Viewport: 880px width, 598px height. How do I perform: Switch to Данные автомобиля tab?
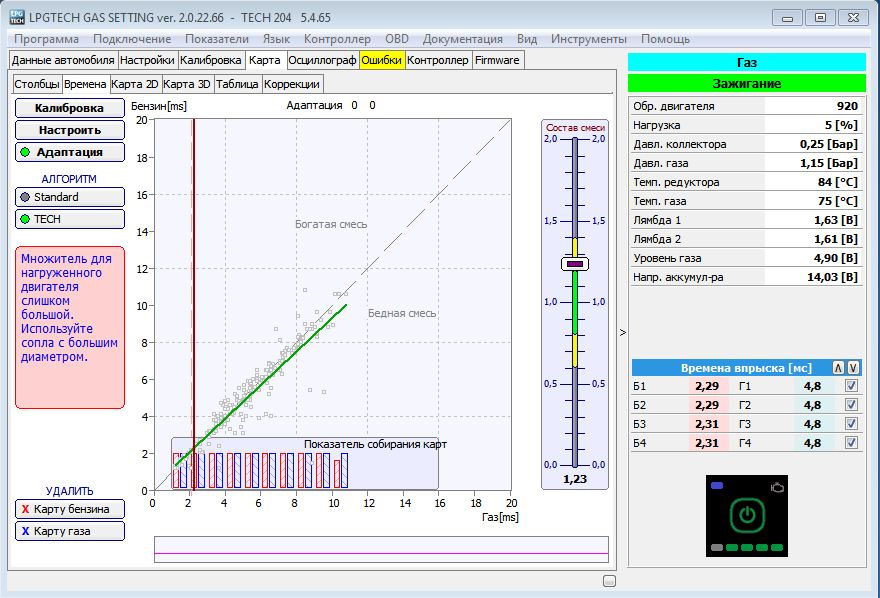63,60
